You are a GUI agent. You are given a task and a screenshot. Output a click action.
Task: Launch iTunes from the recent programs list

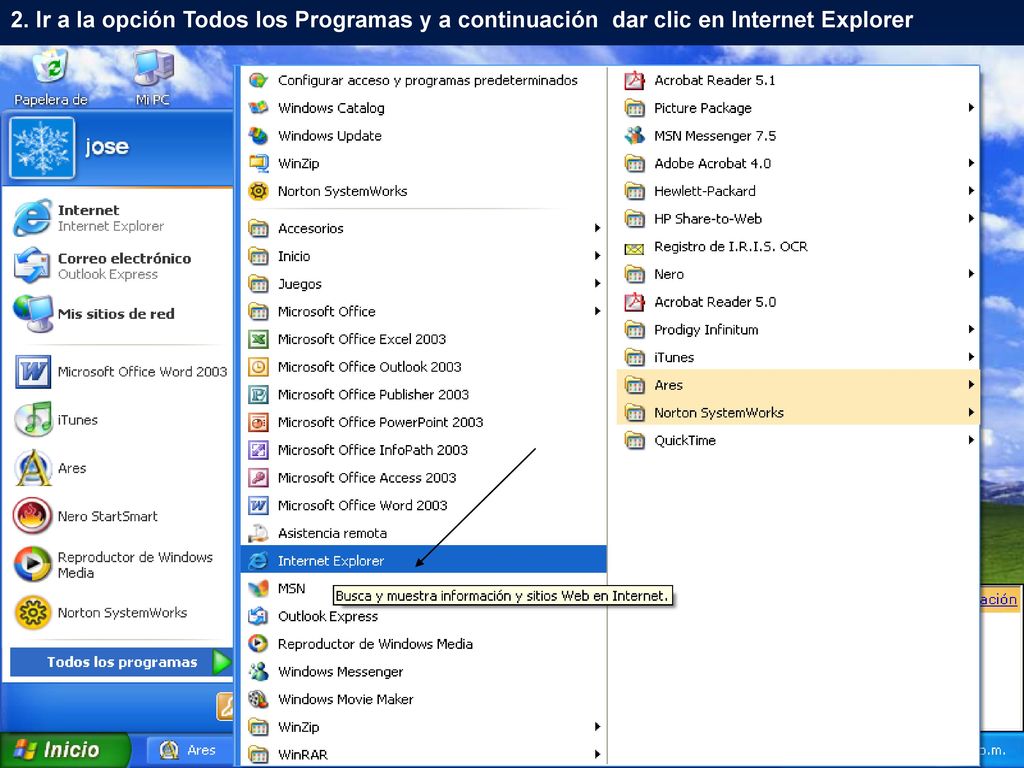tap(118, 420)
